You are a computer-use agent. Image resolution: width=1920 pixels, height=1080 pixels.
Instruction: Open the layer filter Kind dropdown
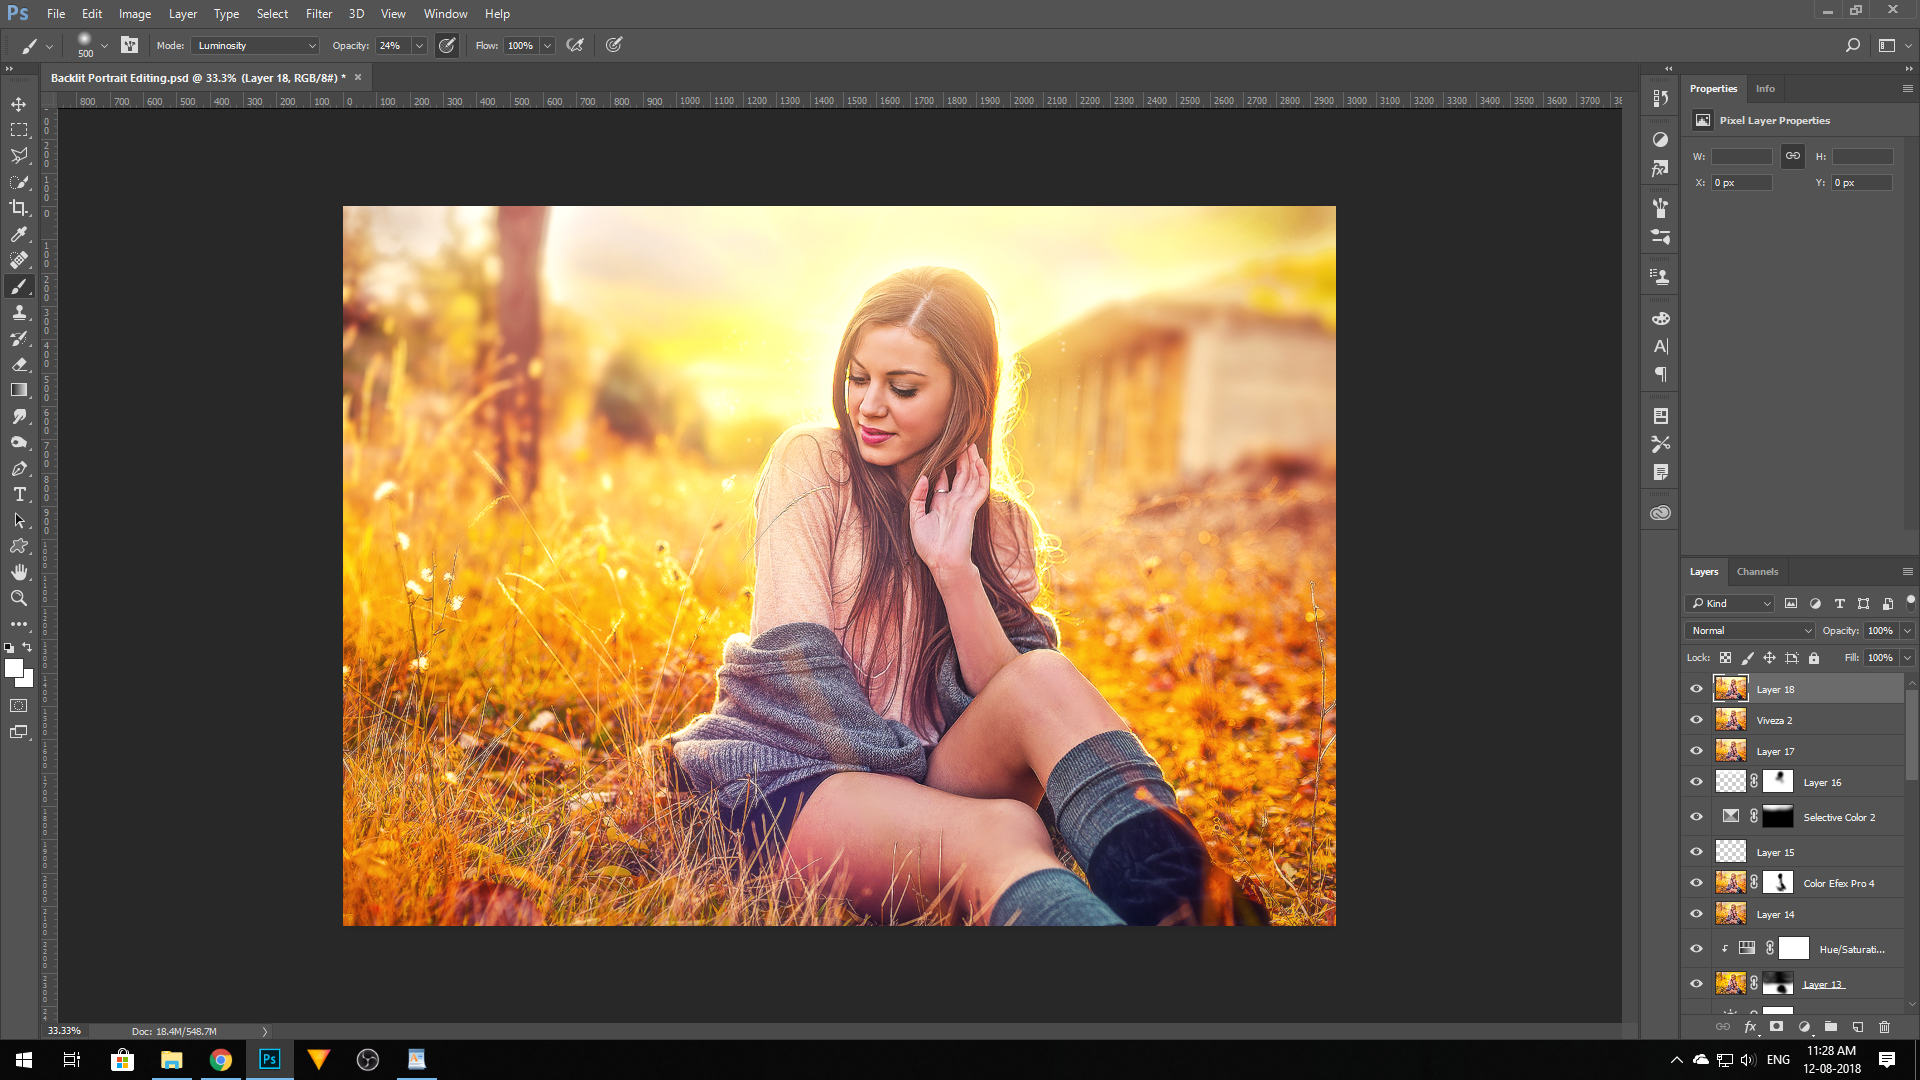1730,603
